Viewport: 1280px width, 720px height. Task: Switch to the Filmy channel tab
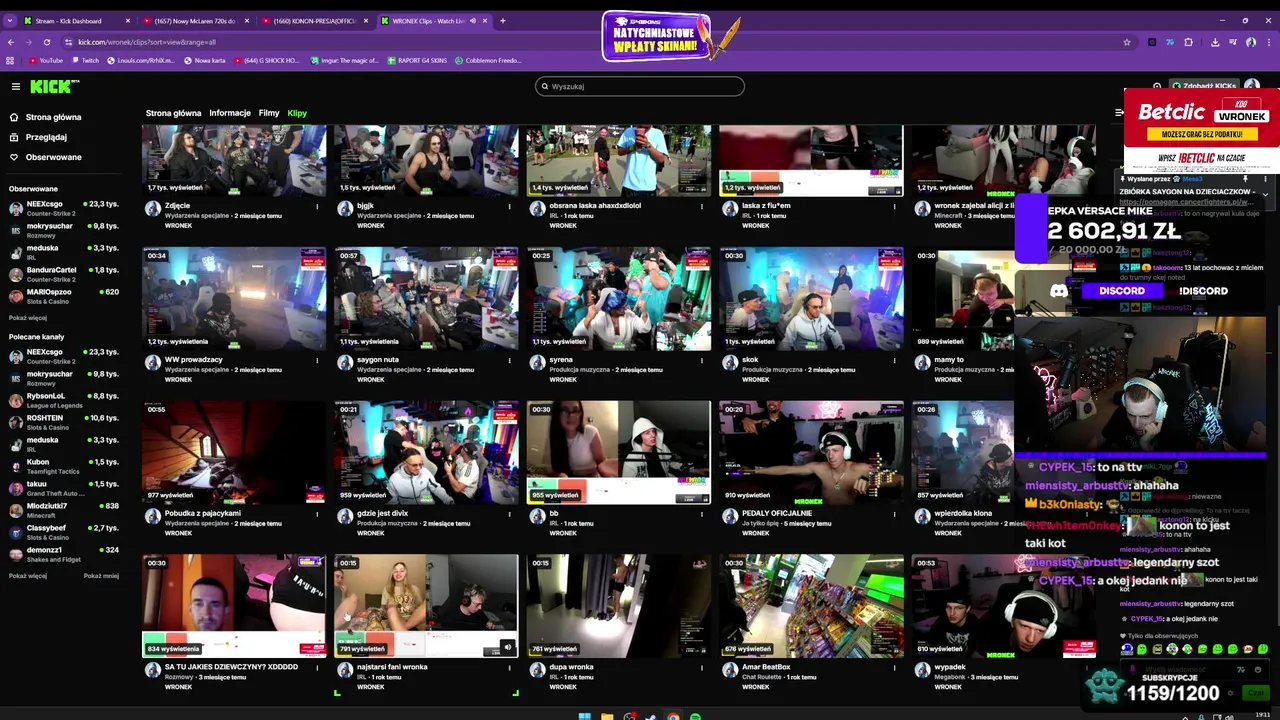click(x=269, y=113)
